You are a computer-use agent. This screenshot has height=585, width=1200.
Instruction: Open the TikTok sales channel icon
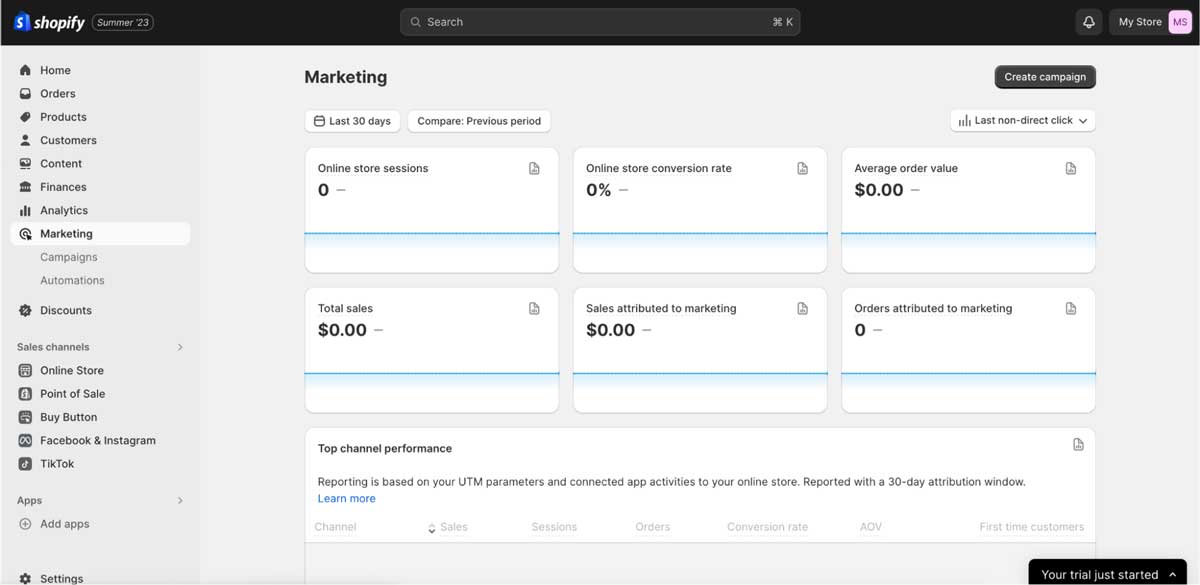click(24, 463)
